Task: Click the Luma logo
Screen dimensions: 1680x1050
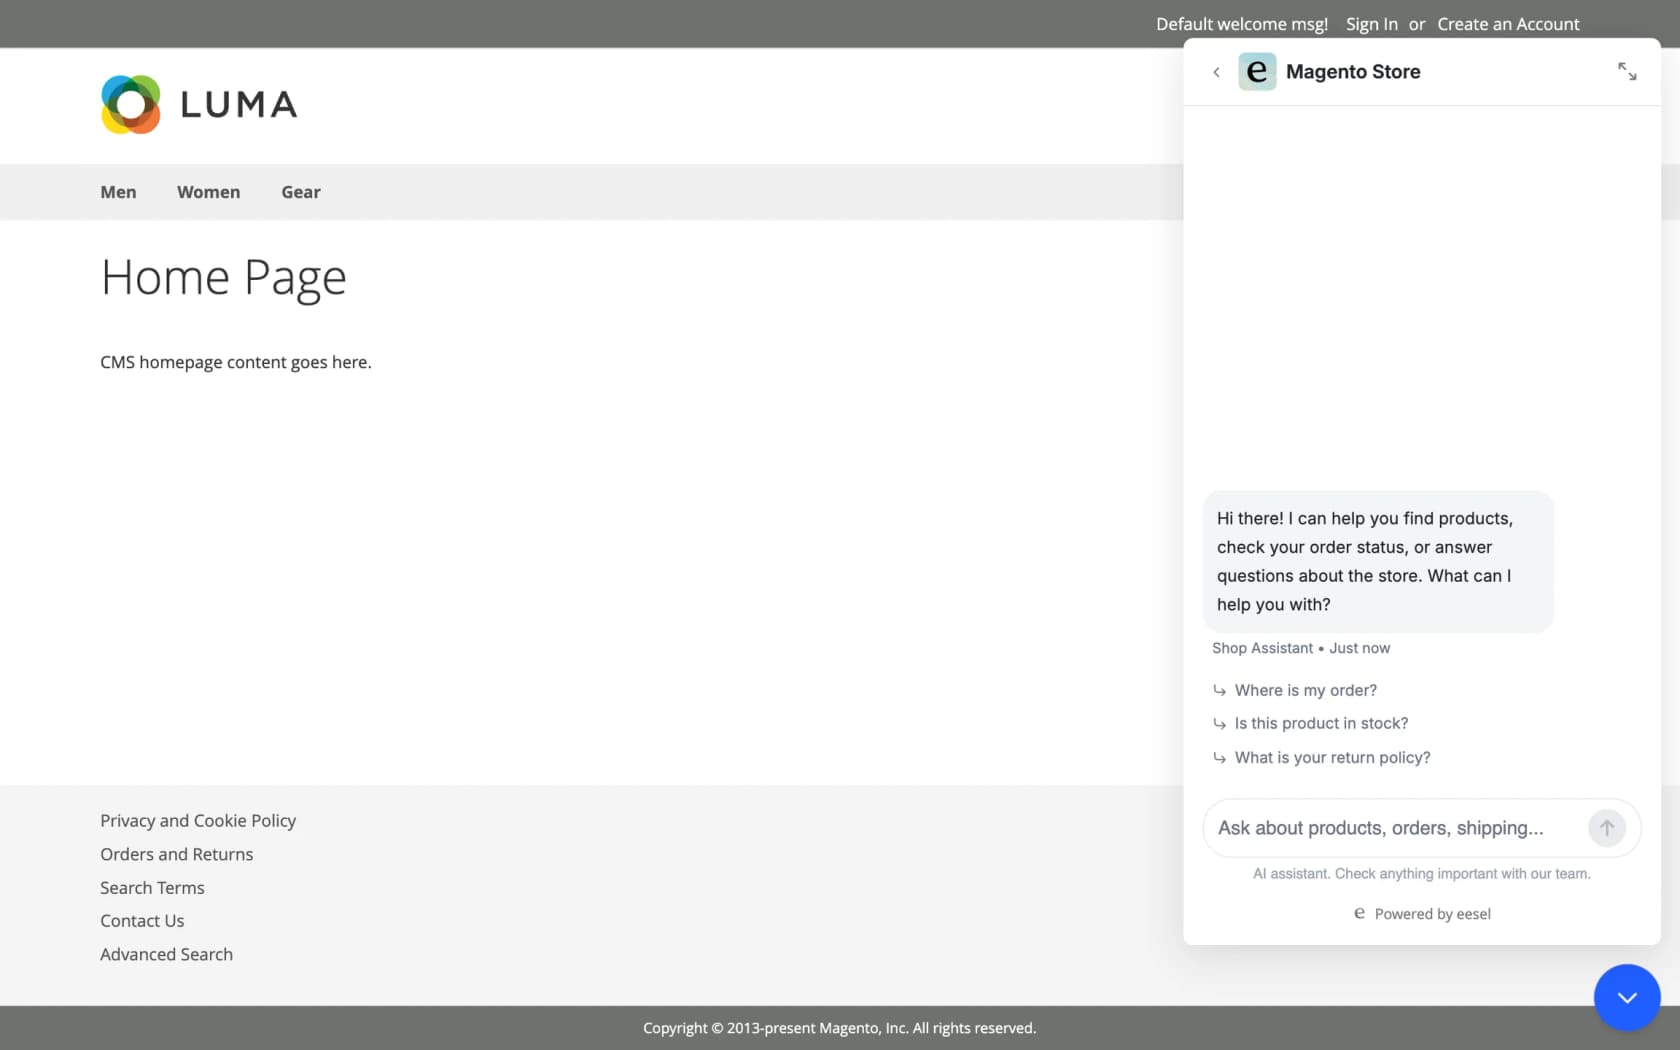Action: (x=199, y=105)
